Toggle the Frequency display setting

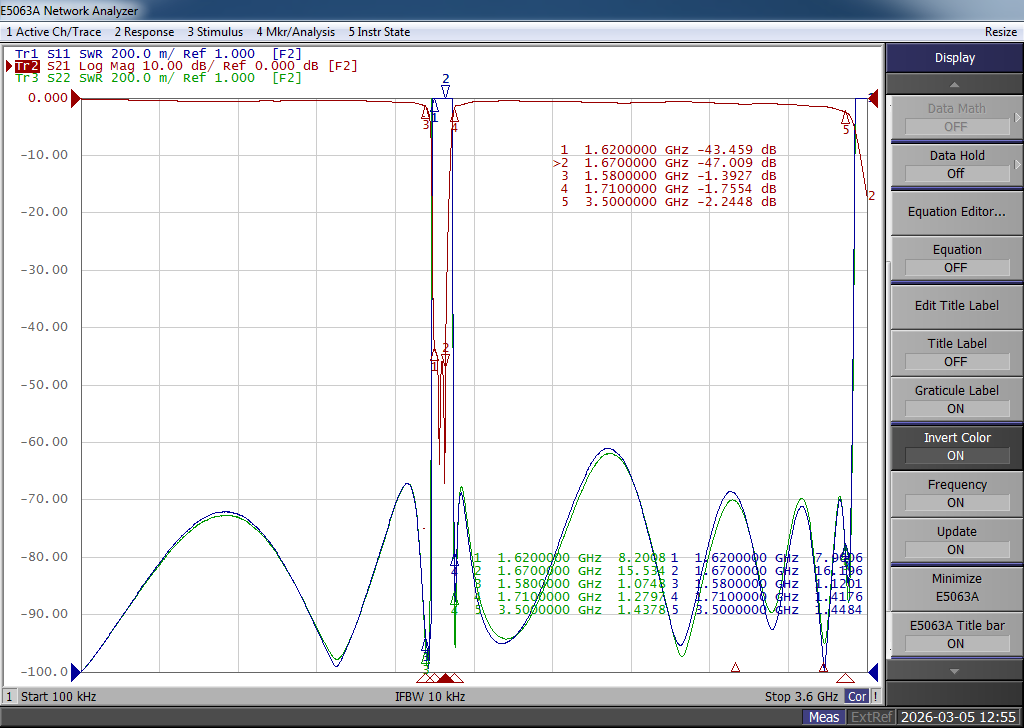point(955,493)
